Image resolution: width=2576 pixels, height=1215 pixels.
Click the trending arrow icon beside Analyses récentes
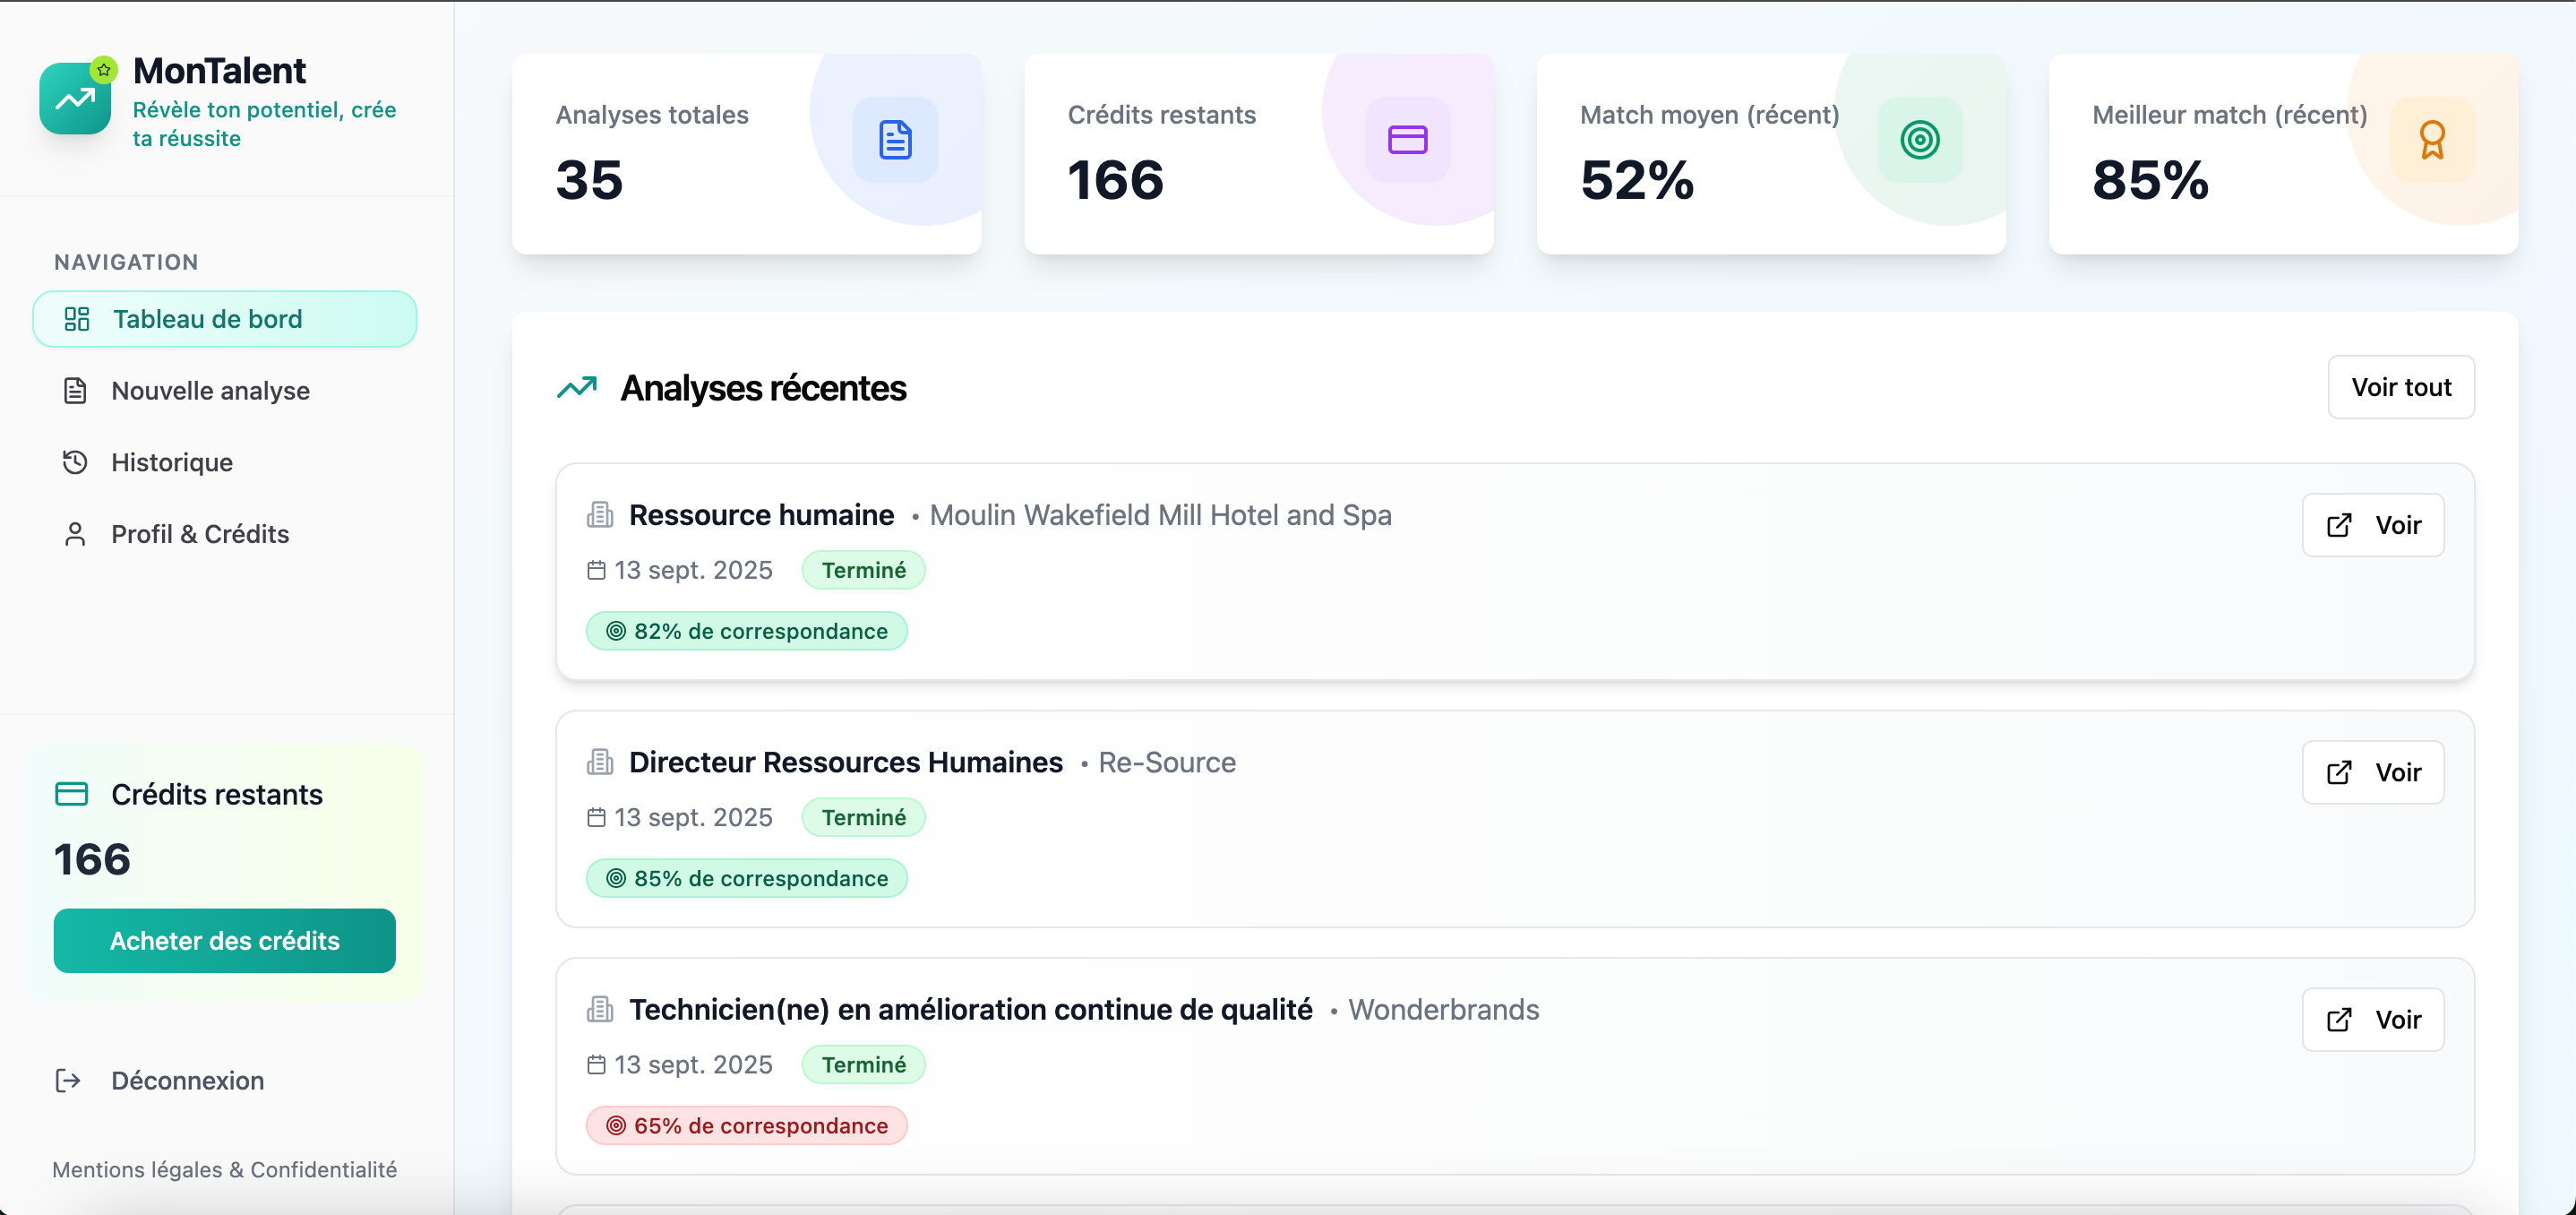tap(577, 387)
